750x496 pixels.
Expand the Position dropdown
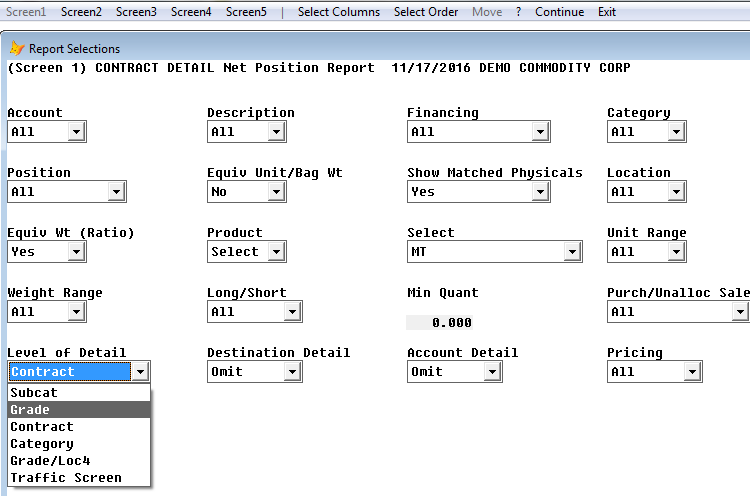tap(116, 192)
